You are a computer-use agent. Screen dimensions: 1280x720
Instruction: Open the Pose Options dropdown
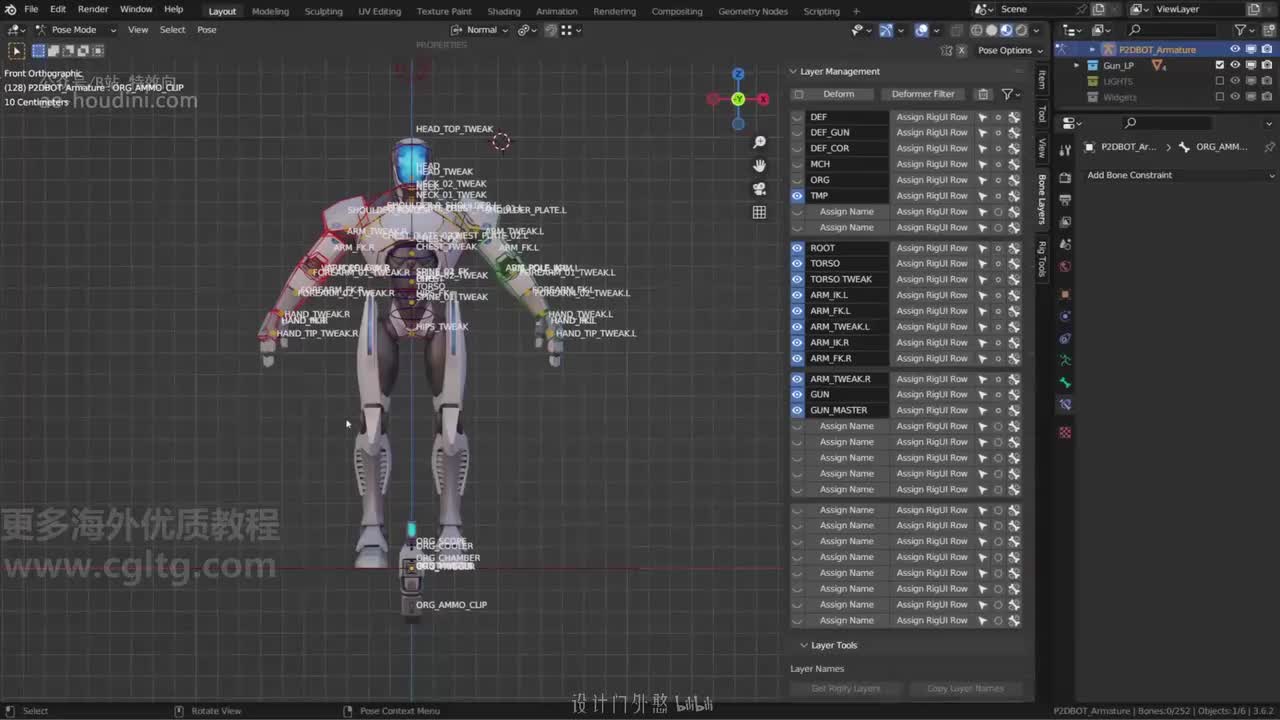[x=1010, y=50]
